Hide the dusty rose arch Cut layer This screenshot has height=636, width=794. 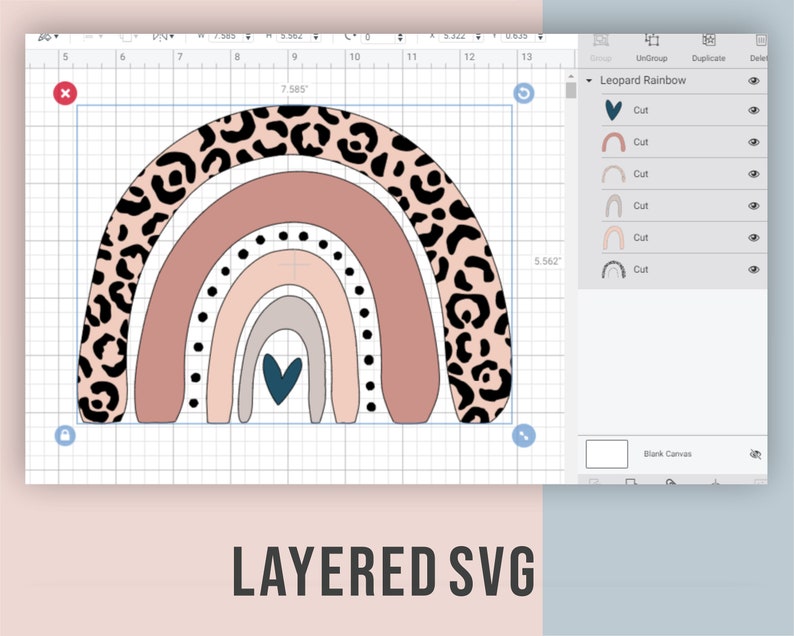[x=753, y=142]
